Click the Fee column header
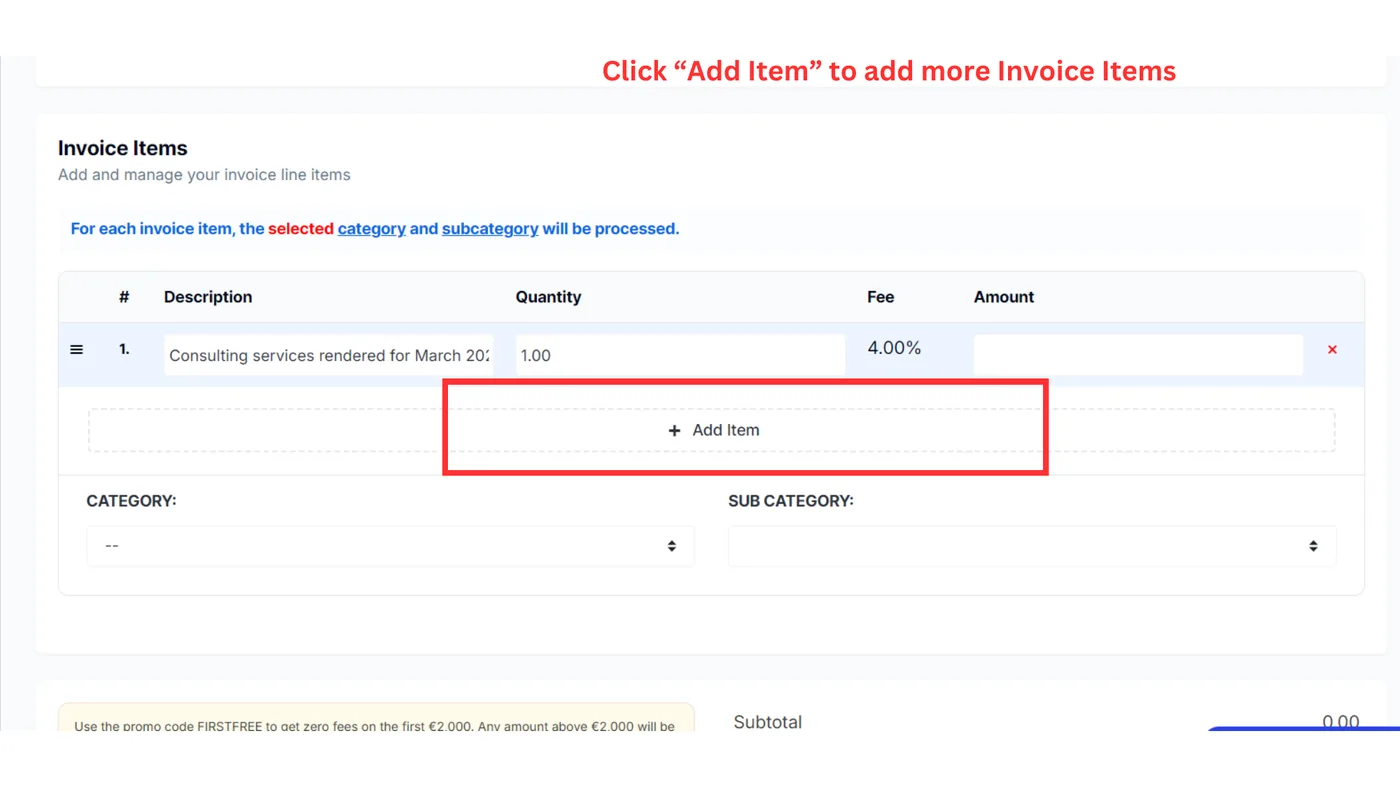1400x787 pixels. [881, 297]
